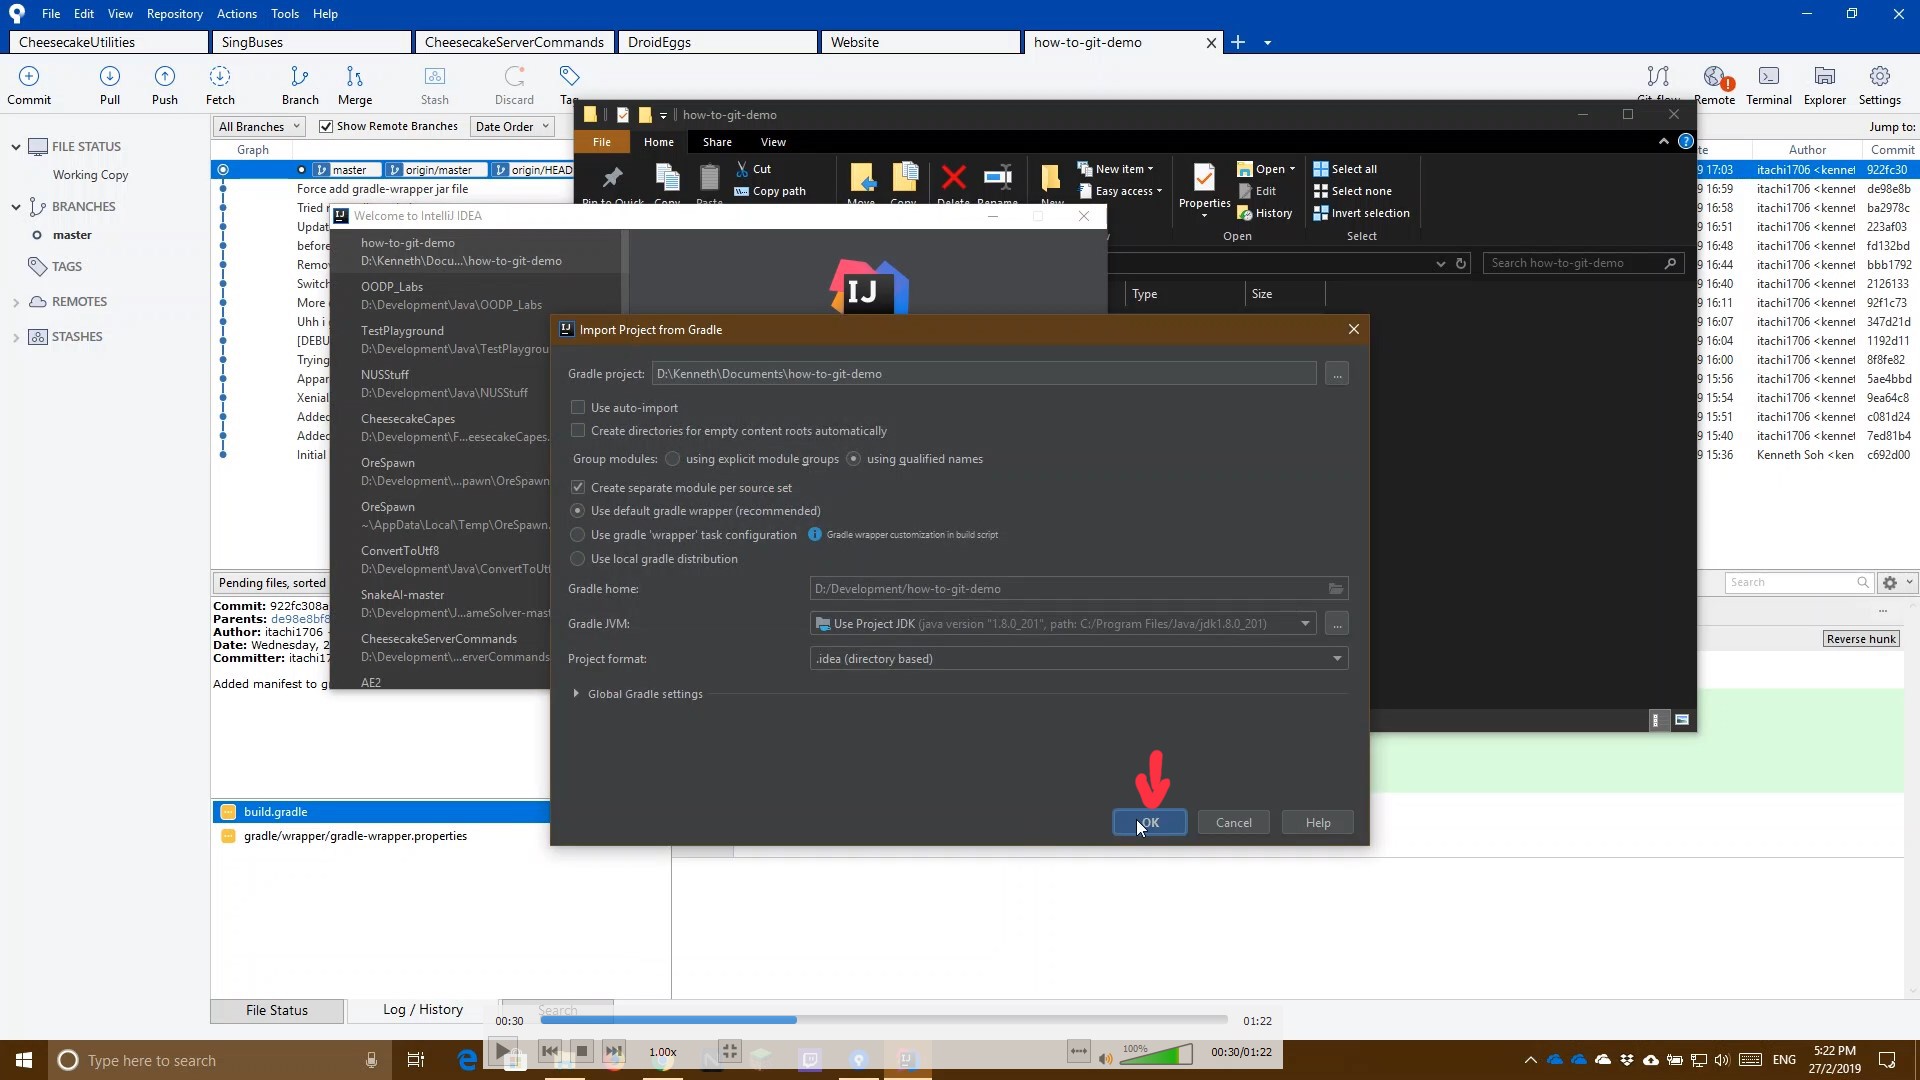
Task: Select build.gradle in pending files list
Action: pyautogui.click(x=380, y=812)
